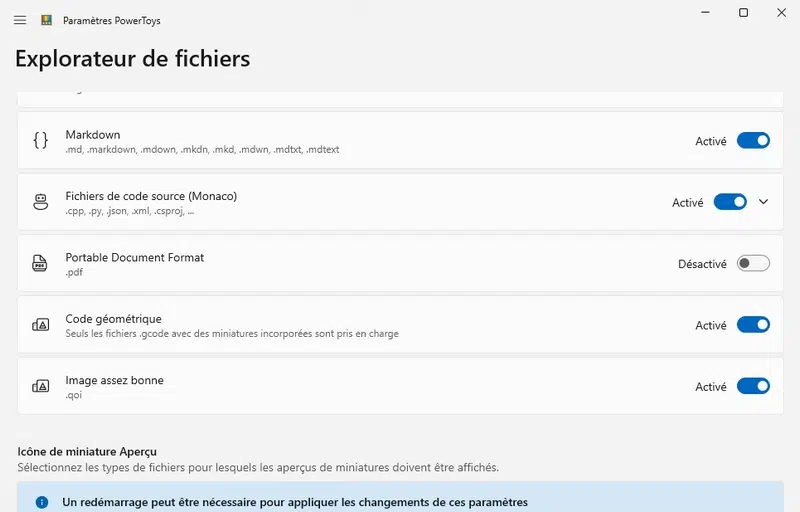The height and width of the screenshot is (512, 800).
Task: Click the Image assez bonne icon
Action: pos(41,386)
